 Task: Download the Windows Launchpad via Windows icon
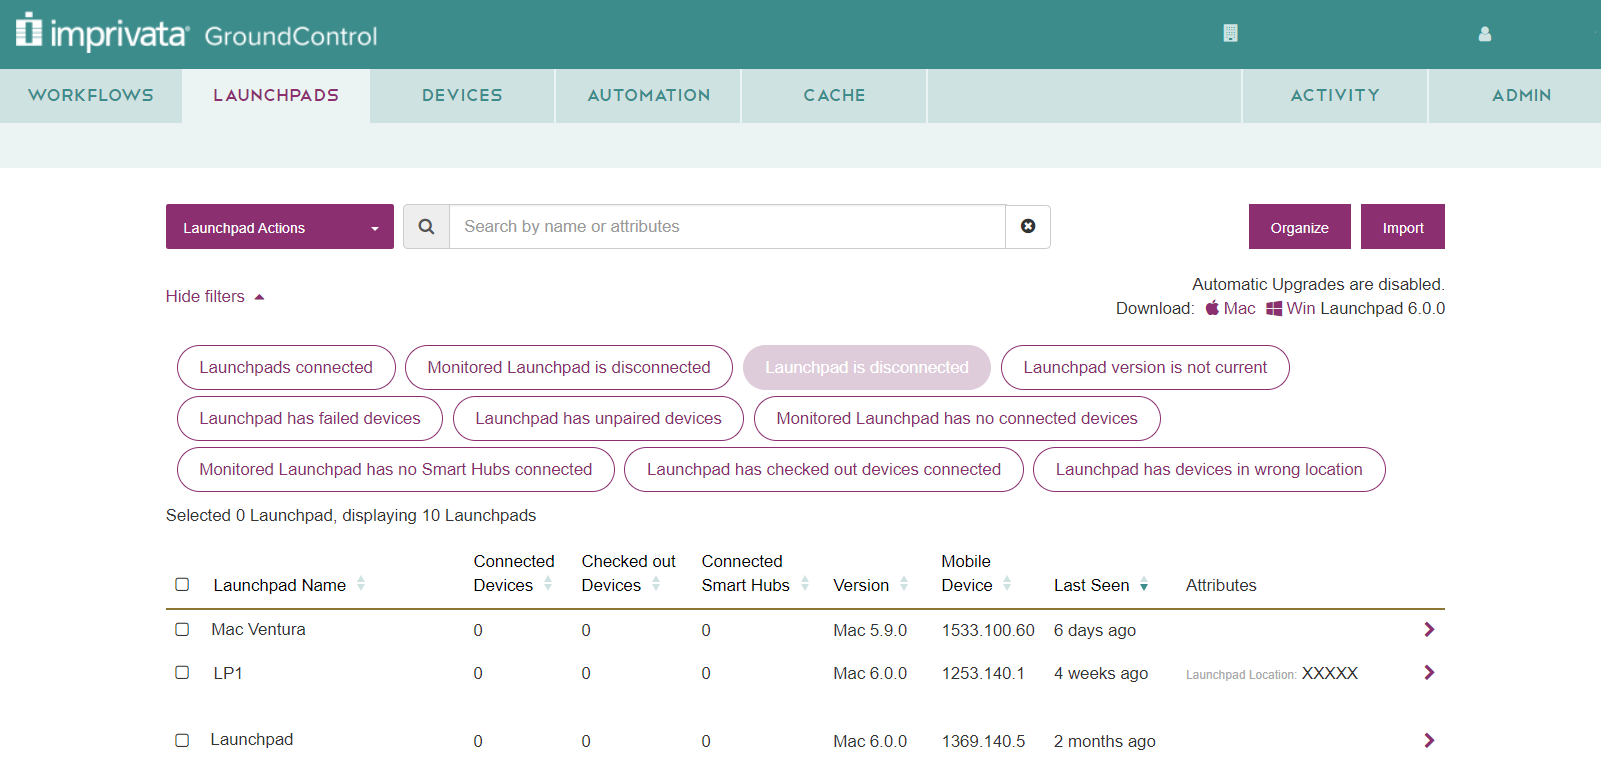1274,309
